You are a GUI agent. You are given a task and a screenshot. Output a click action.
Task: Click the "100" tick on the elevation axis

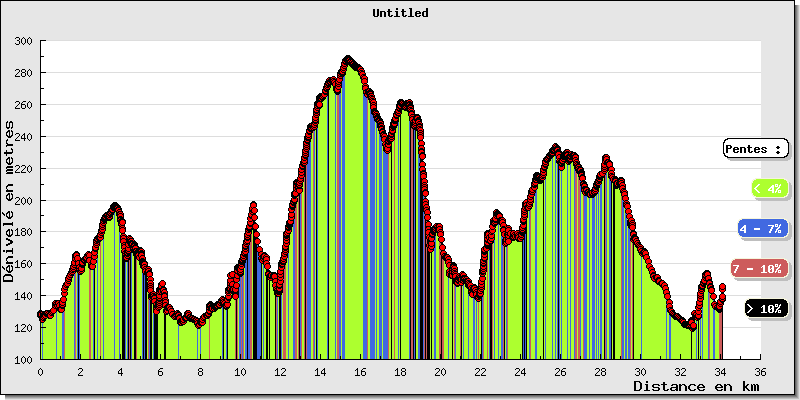pos(23,357)
